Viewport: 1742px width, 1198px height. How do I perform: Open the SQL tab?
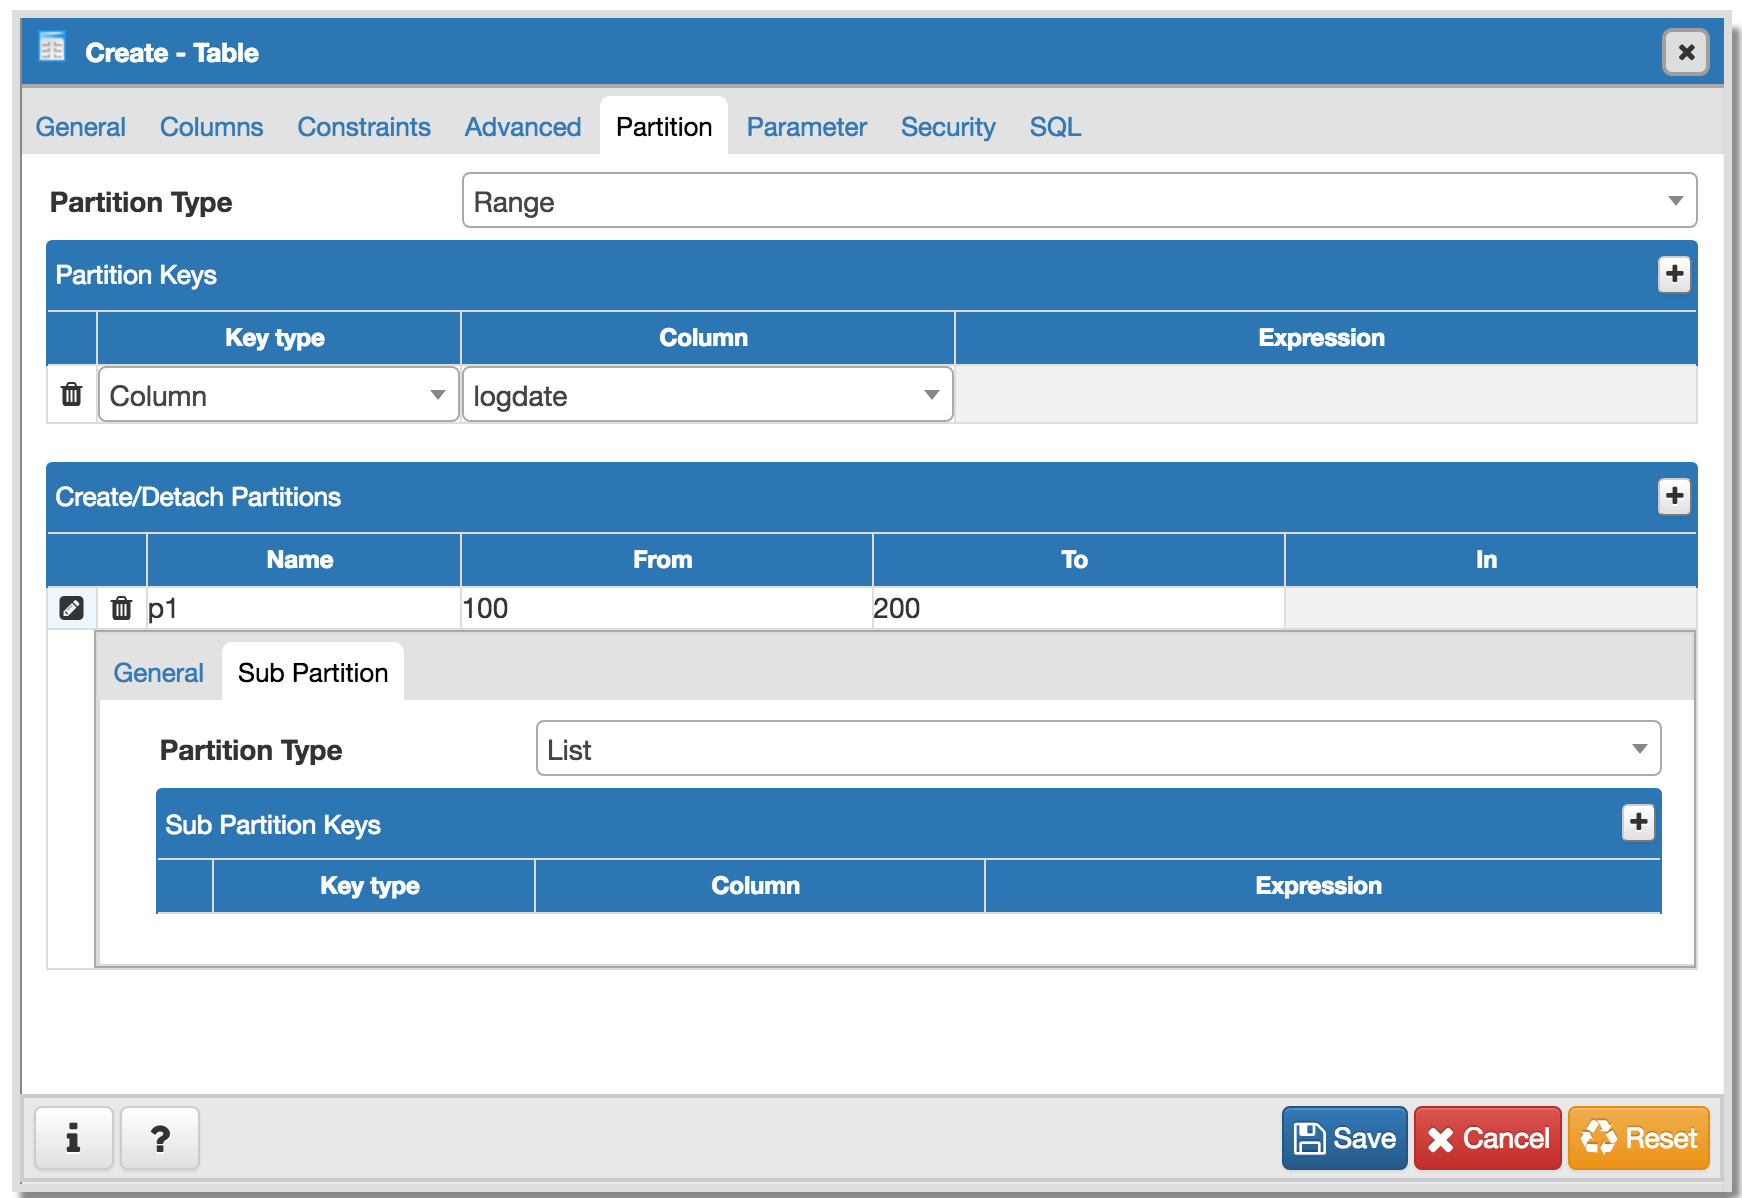coord(1055,127)
